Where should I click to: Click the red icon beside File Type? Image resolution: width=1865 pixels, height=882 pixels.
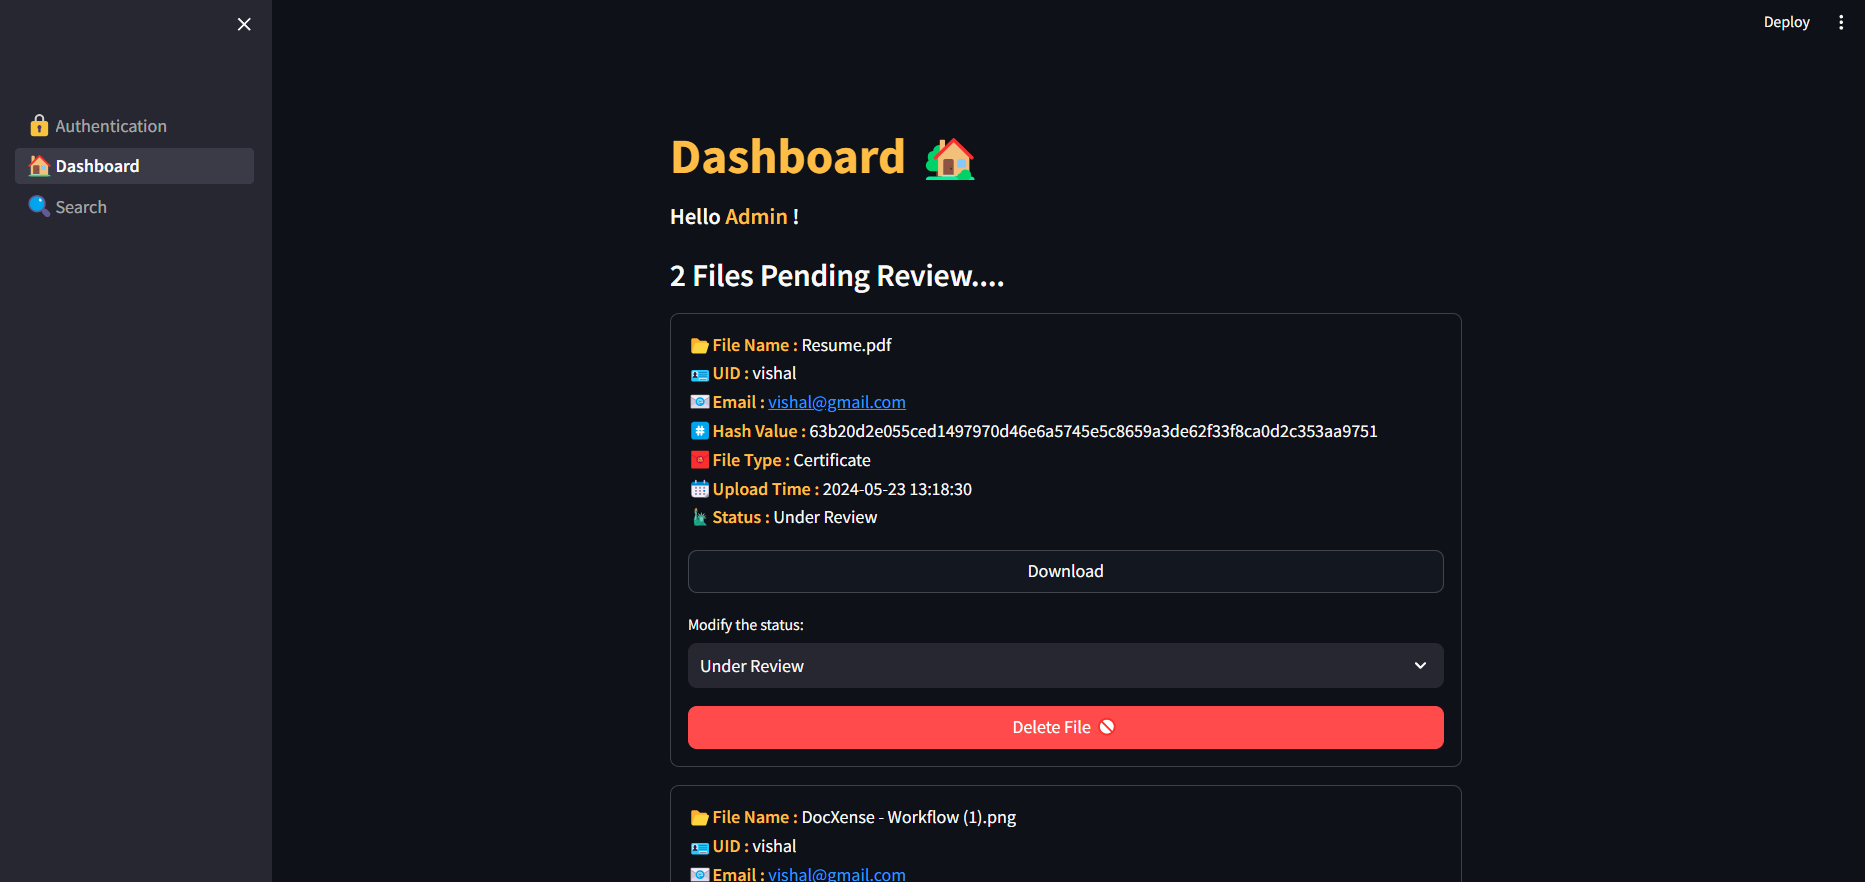(700, 460)
